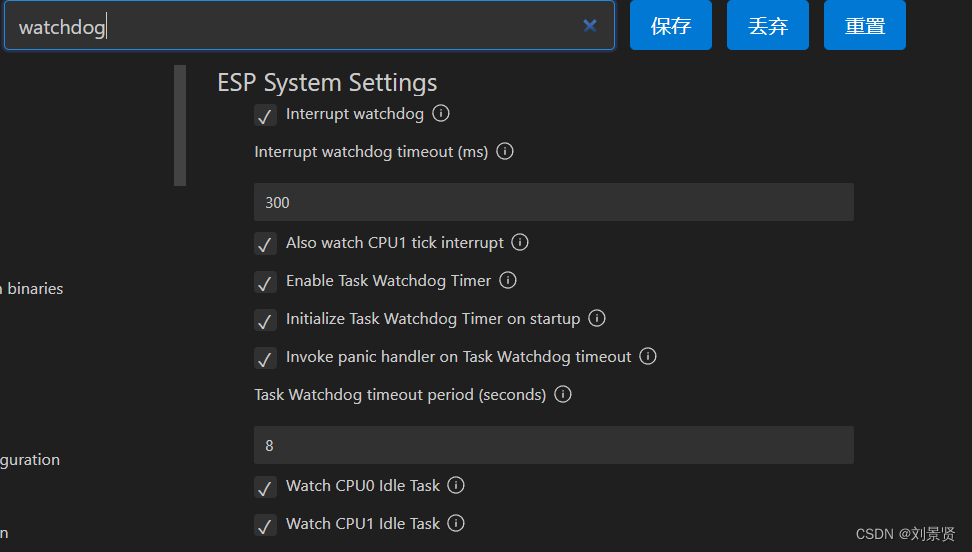This screenshot has height=552, width=972.
Task: View info for Initialize Task Watchdog Timer on startup
Action: click(x=597, y=319)
